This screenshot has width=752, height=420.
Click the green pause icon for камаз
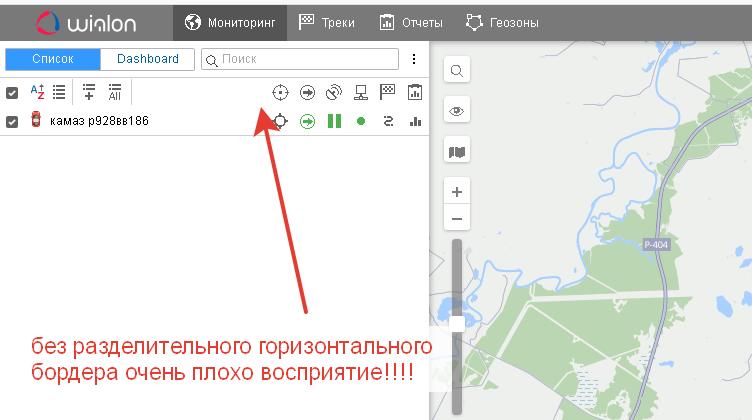[x=334, y=122]
